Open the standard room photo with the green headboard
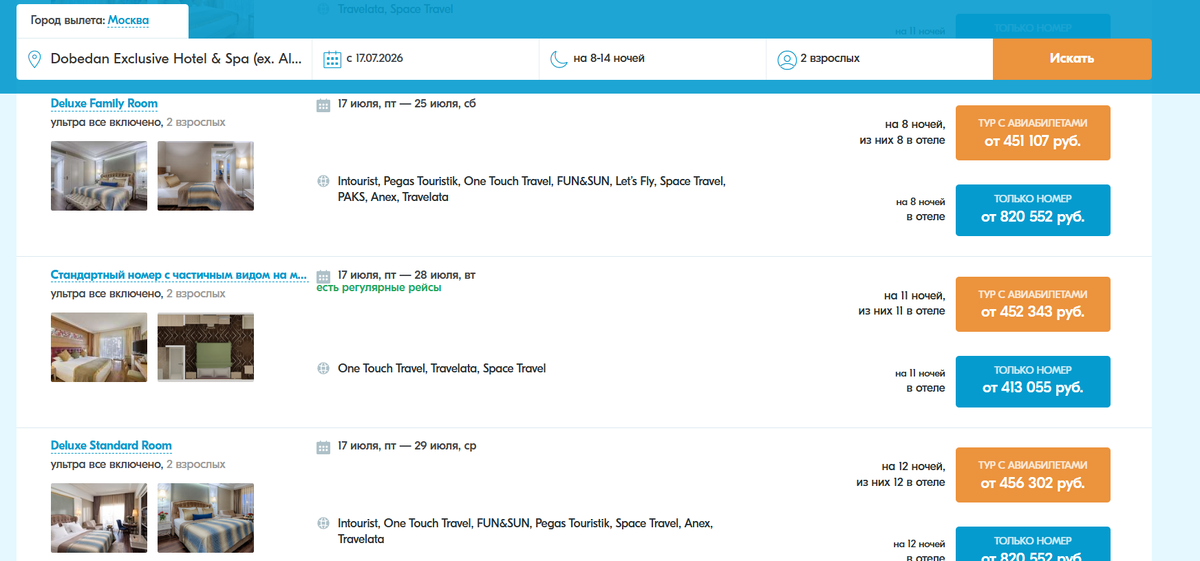Image resolution: width=1200 pixels, height=561 pixels. [205, 347]
